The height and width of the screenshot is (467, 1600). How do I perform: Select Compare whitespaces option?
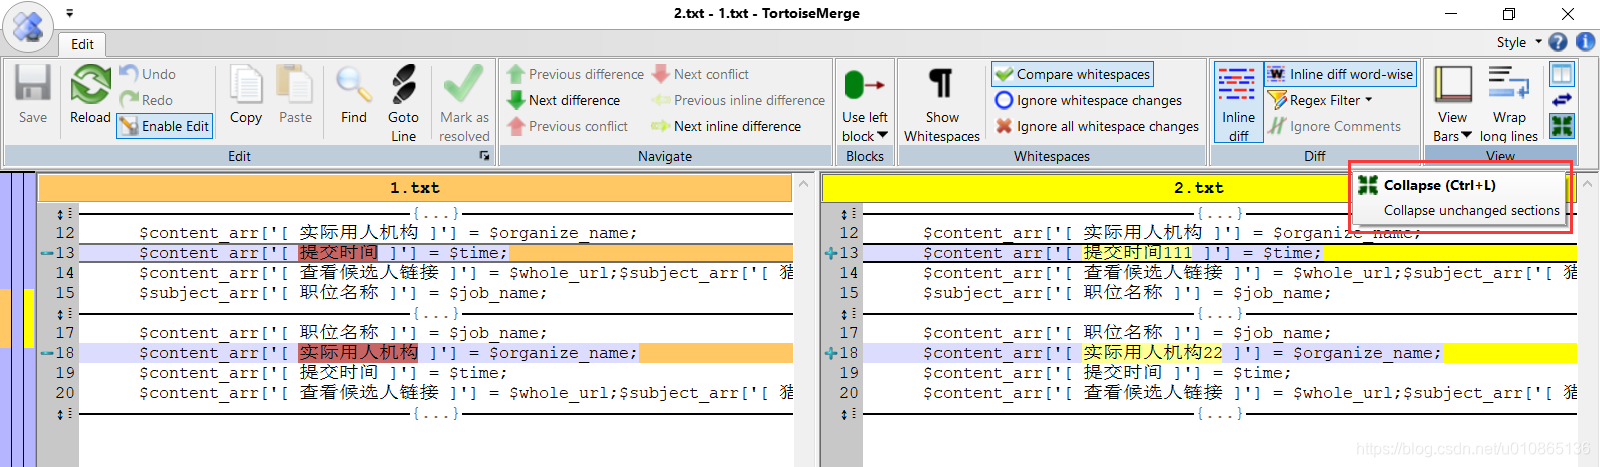click(x=1072, y=74)
